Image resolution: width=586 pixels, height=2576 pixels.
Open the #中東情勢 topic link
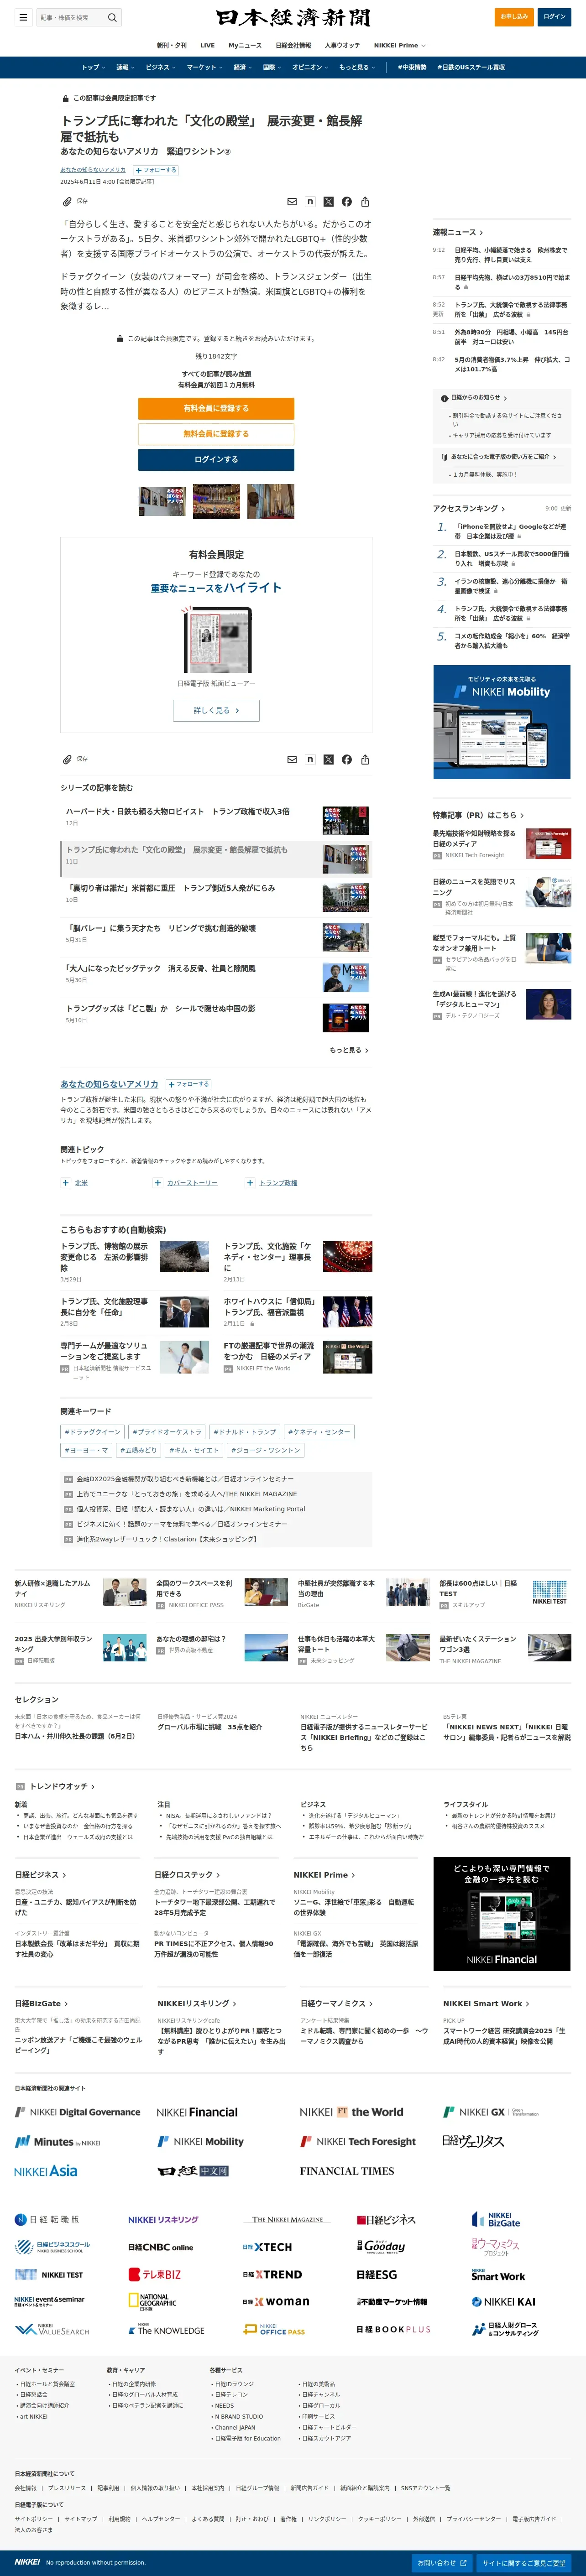411,67
